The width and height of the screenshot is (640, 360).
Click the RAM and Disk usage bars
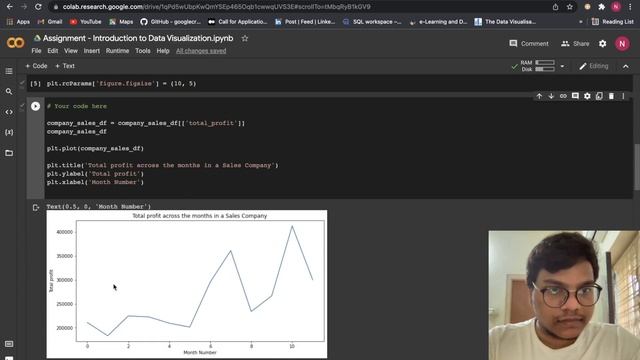[538, 66]
